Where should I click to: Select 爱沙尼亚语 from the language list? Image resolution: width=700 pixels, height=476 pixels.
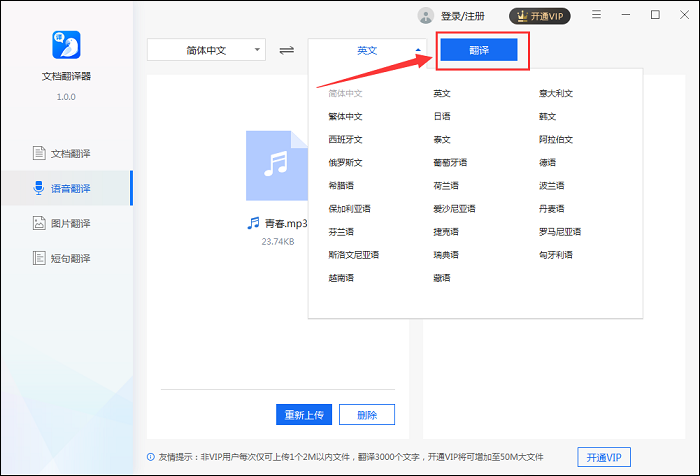pos(454,209)
